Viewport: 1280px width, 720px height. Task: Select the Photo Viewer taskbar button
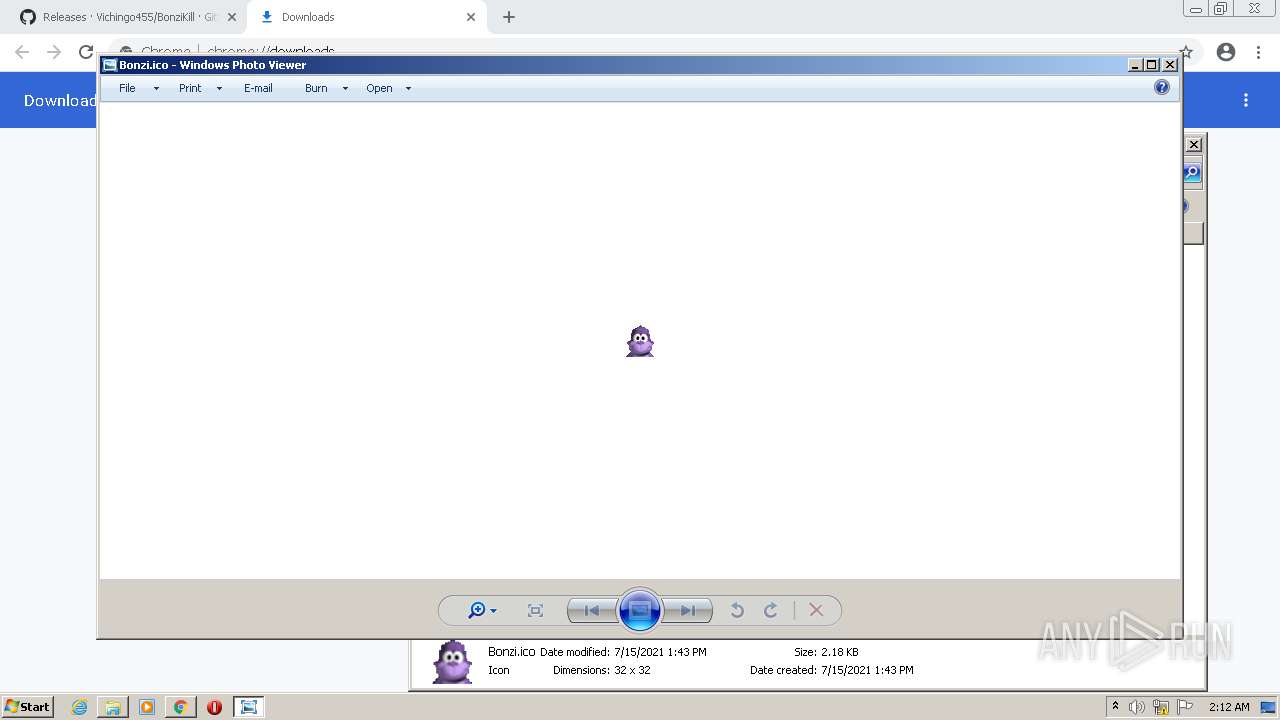249,707
